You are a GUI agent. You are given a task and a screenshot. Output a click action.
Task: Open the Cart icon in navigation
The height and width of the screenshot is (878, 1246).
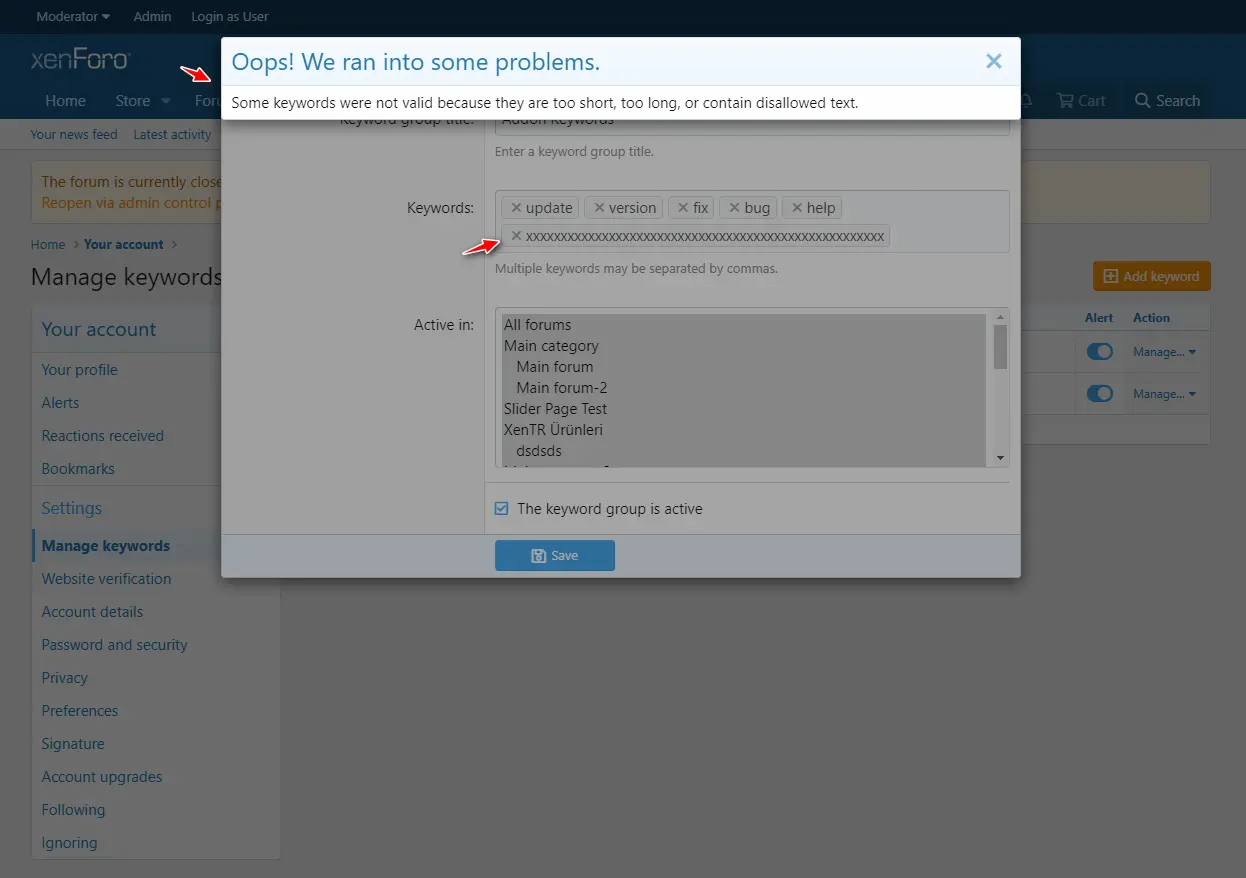[x=1081, y=101]
